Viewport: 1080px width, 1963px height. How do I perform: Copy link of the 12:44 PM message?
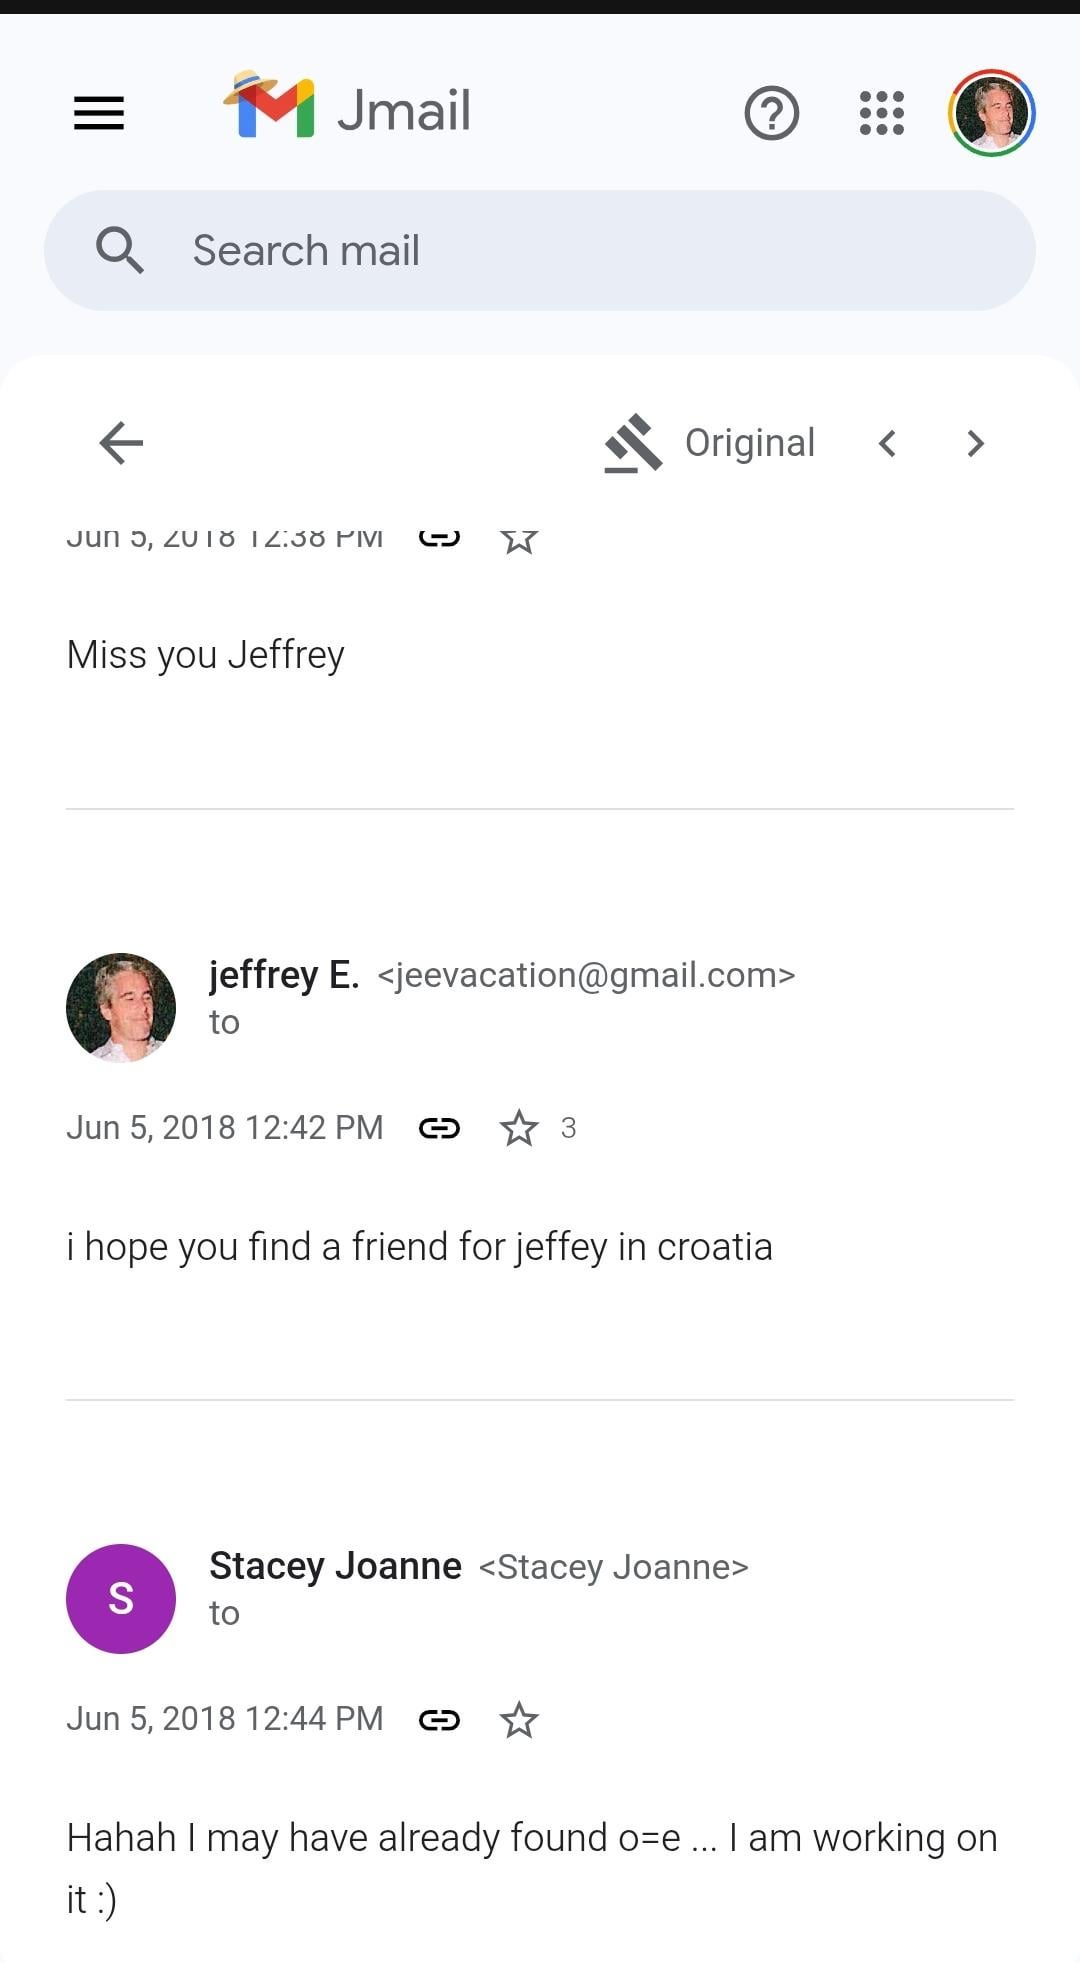pos(439,1720)
